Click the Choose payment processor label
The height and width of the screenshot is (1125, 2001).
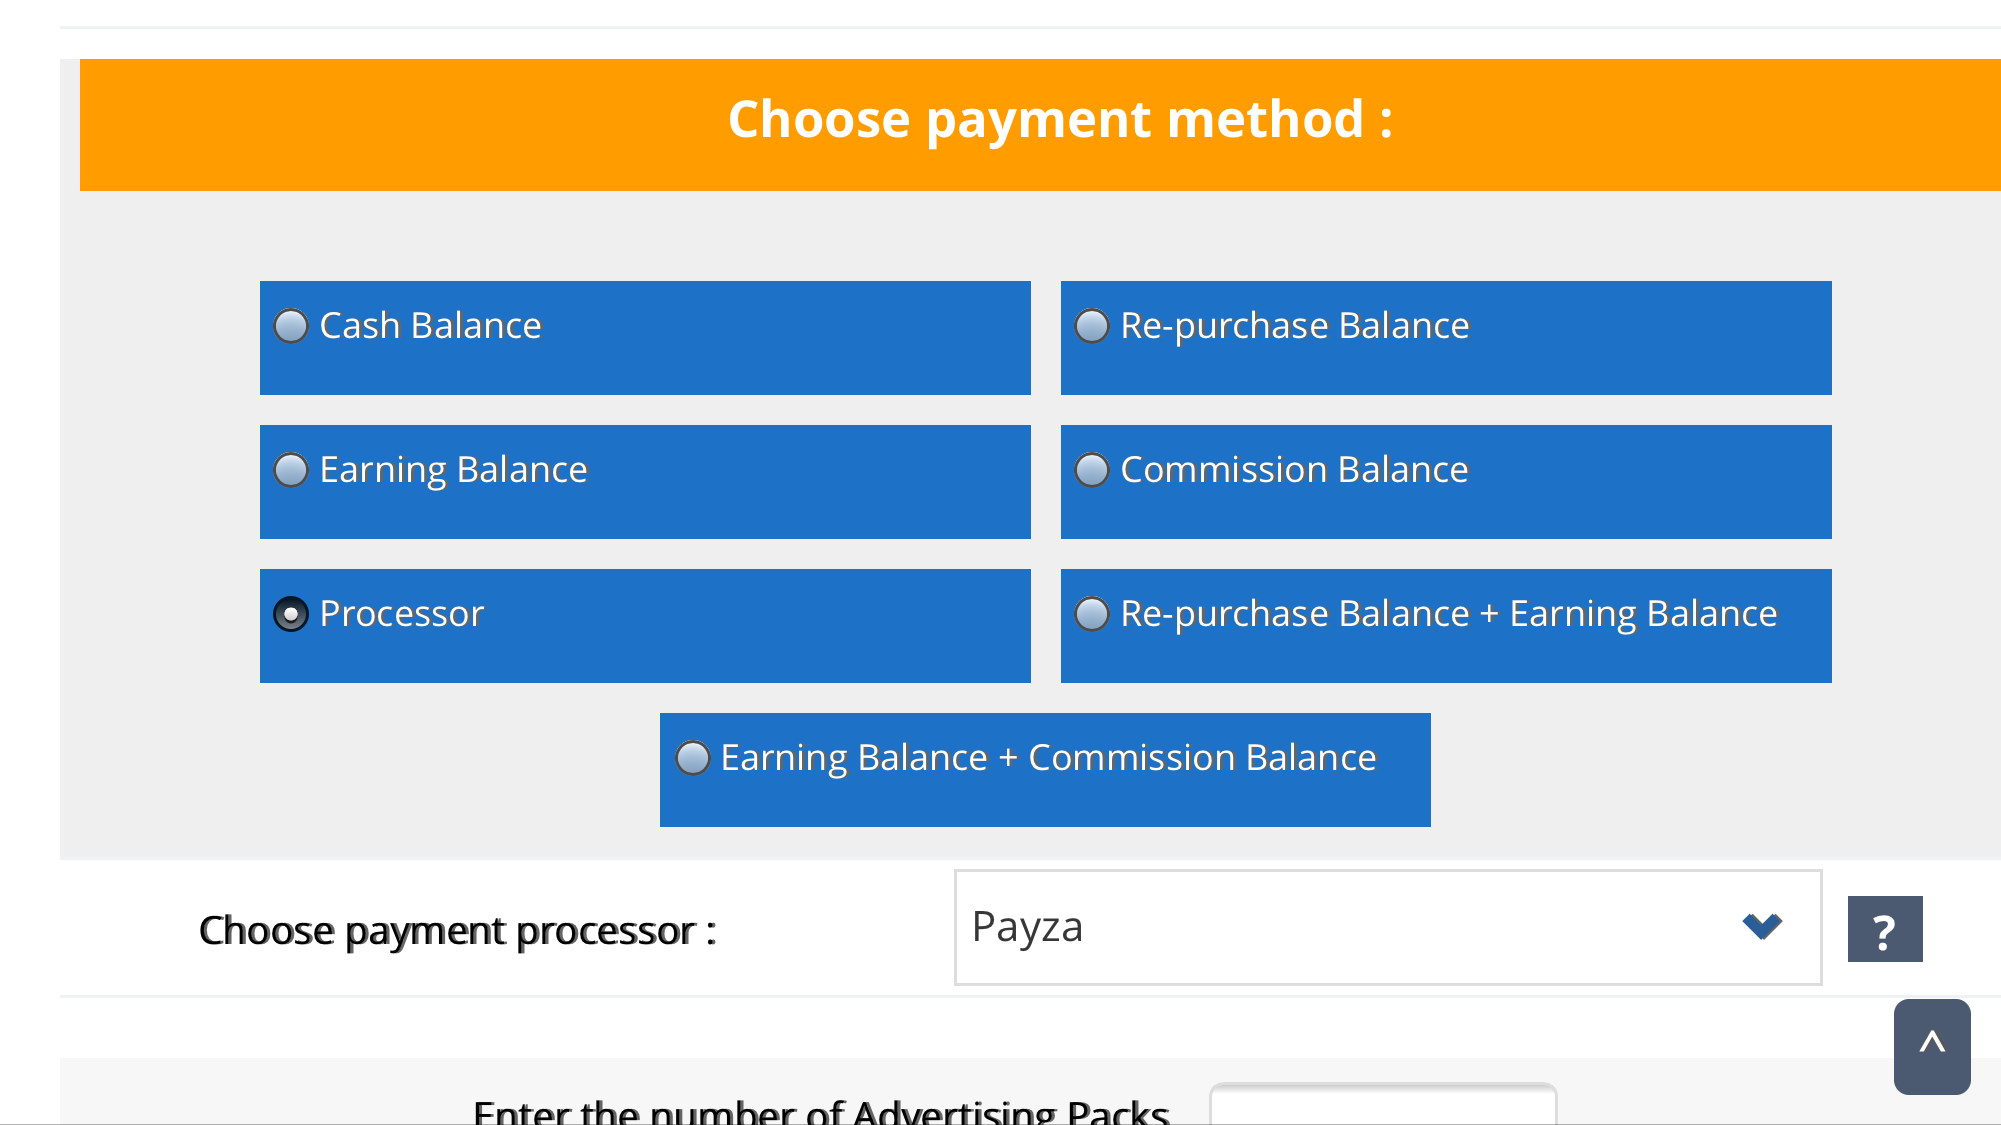tap(457, 931)
